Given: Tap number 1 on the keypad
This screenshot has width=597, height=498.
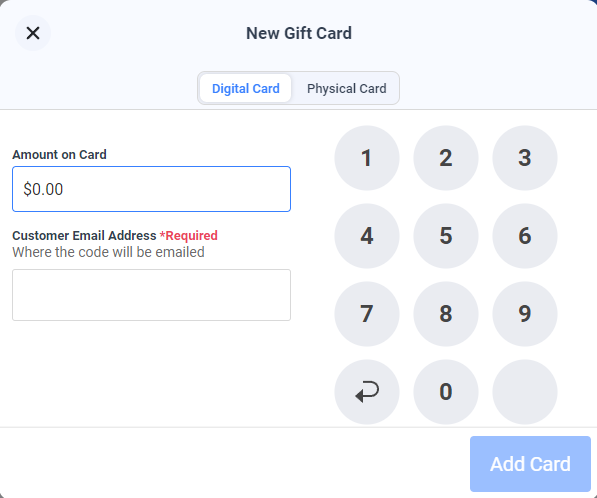Looking at the screenshot, I should (x=367, y=158).
